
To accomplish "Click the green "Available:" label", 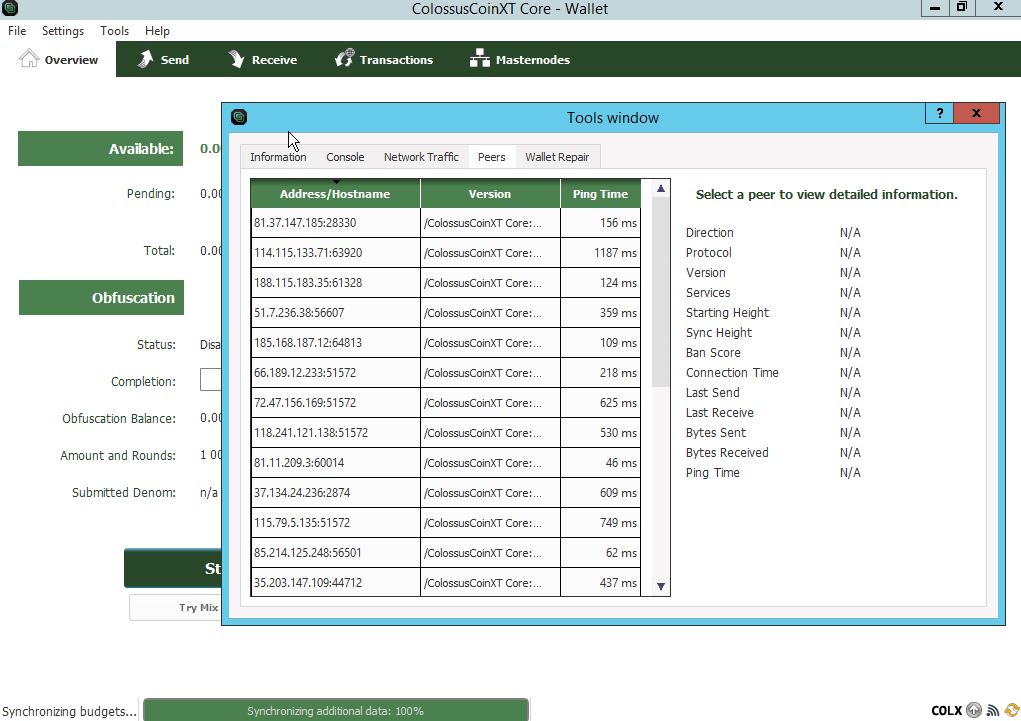I will pyautogui.click(x=100, y=148).
